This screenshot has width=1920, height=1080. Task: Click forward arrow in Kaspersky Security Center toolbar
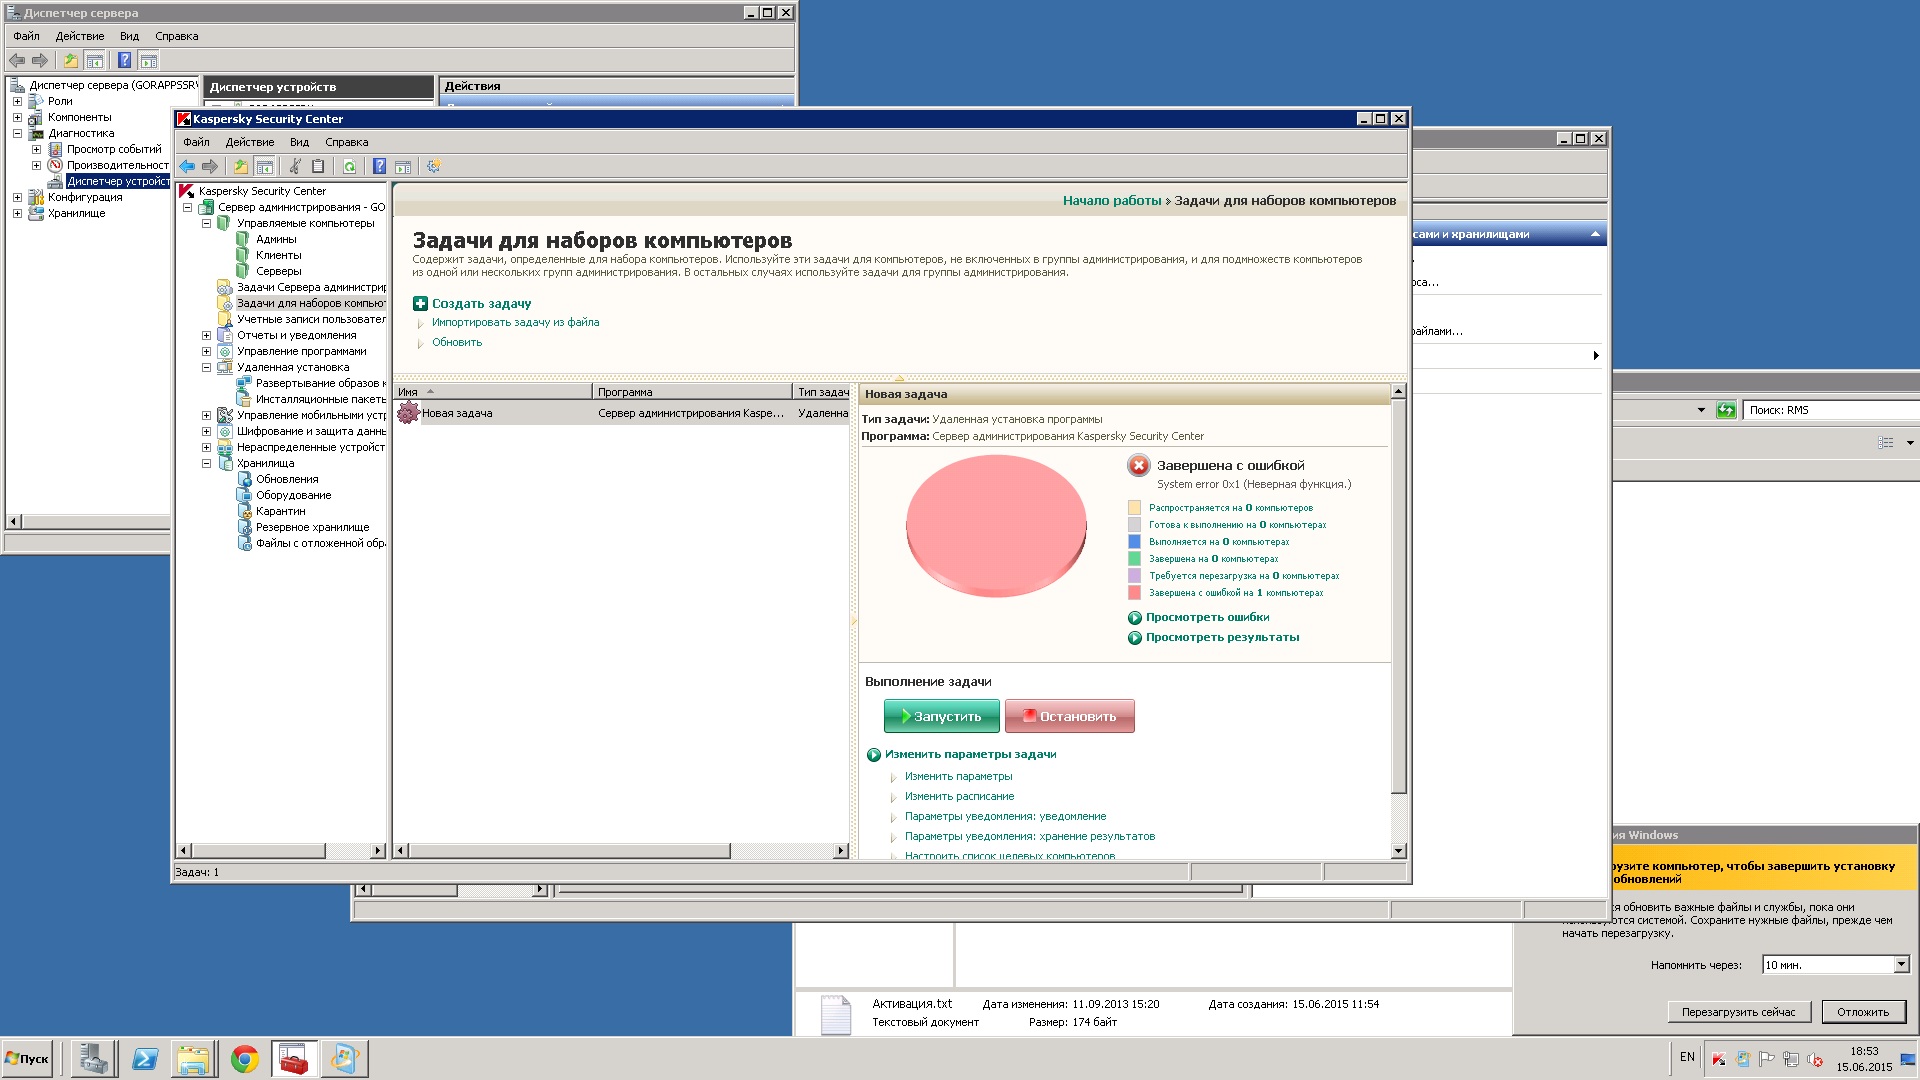(210, 166)
